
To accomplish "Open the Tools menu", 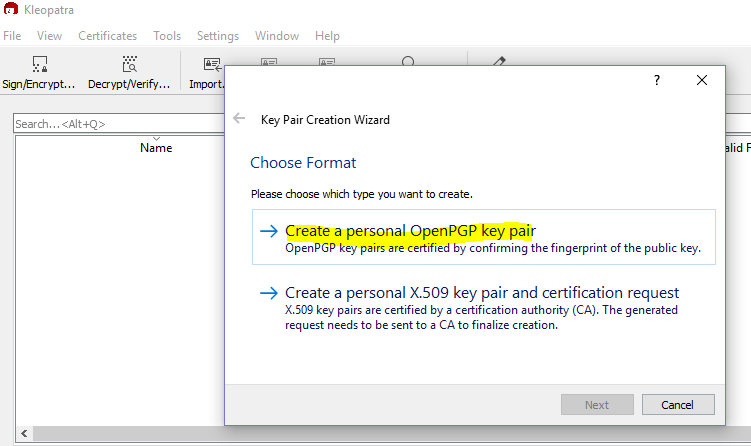I will [x=167, y=36].
